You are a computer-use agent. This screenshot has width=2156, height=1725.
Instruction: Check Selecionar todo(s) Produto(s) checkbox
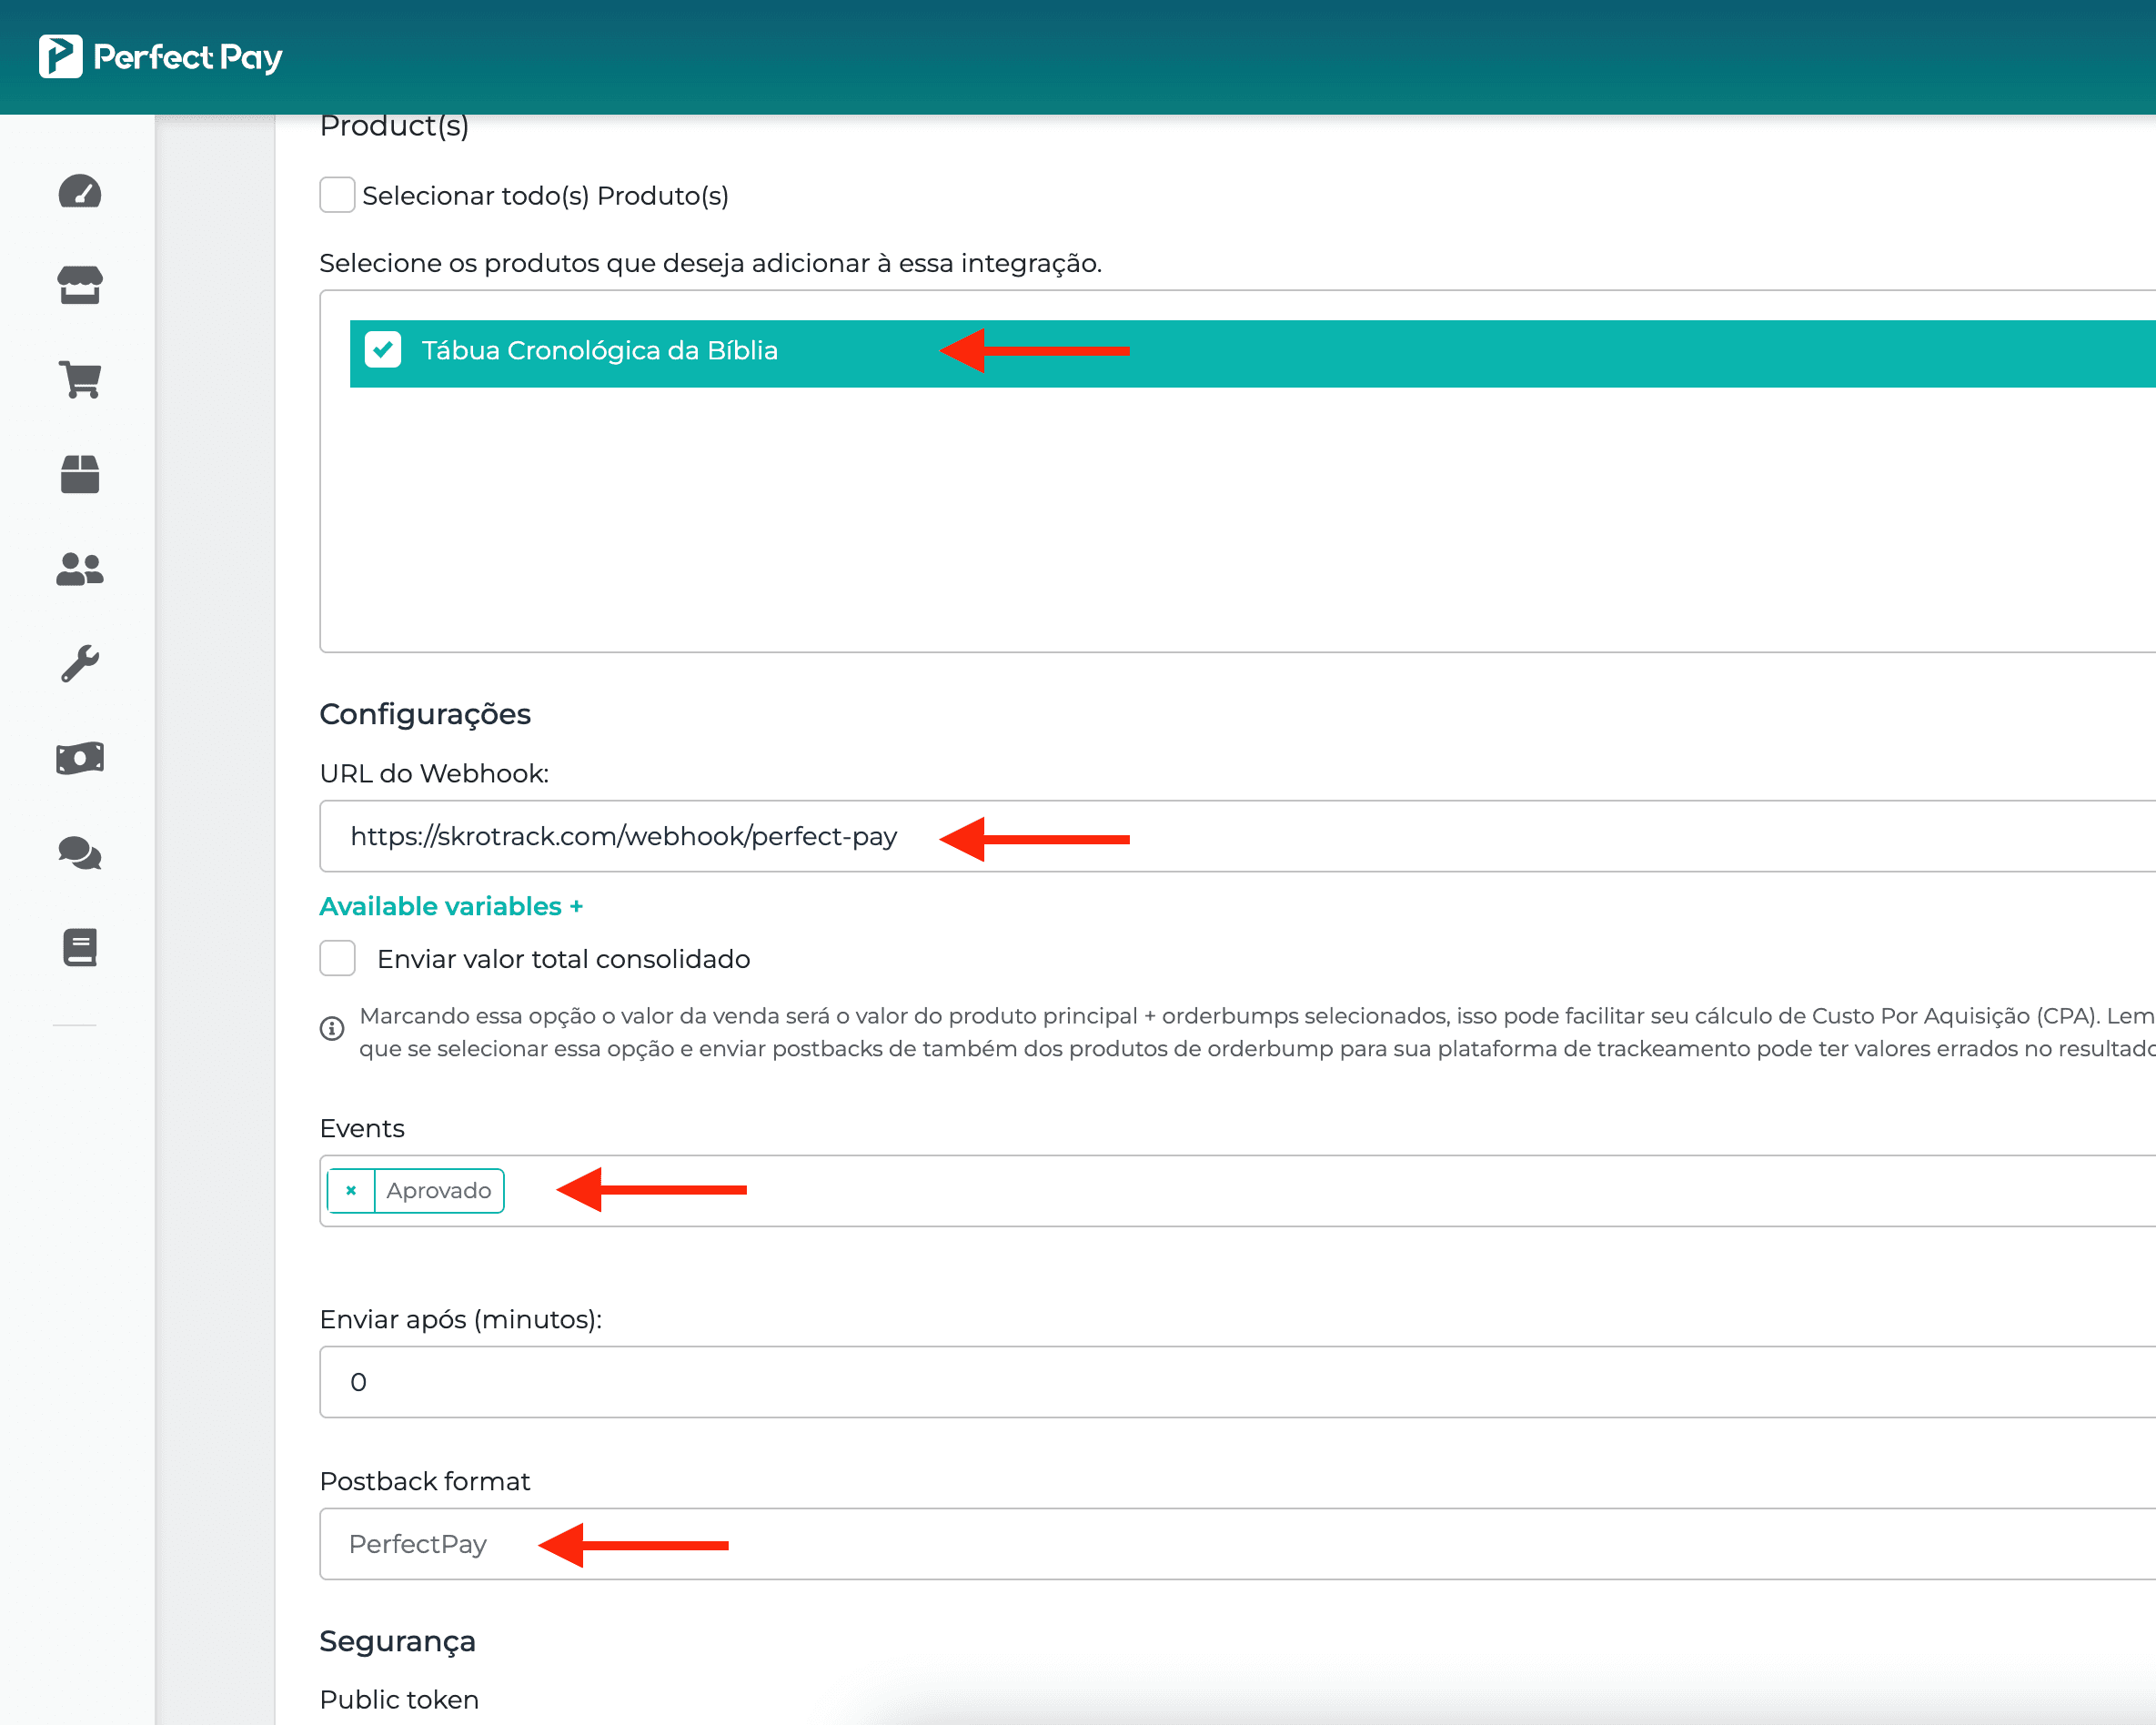337,195
